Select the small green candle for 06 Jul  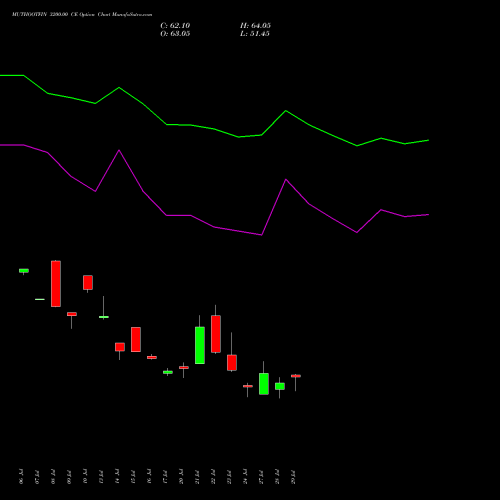[x=24, y=271]
